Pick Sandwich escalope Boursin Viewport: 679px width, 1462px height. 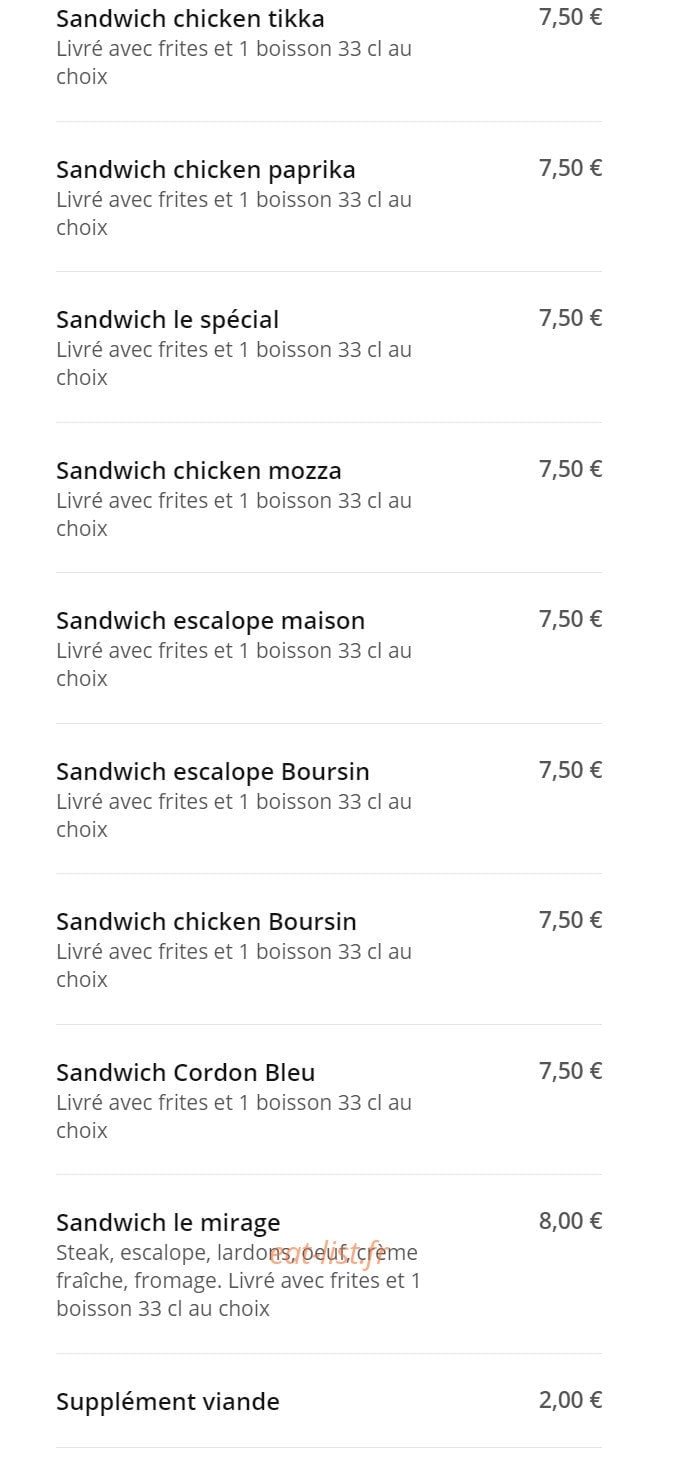click(329, 799)
